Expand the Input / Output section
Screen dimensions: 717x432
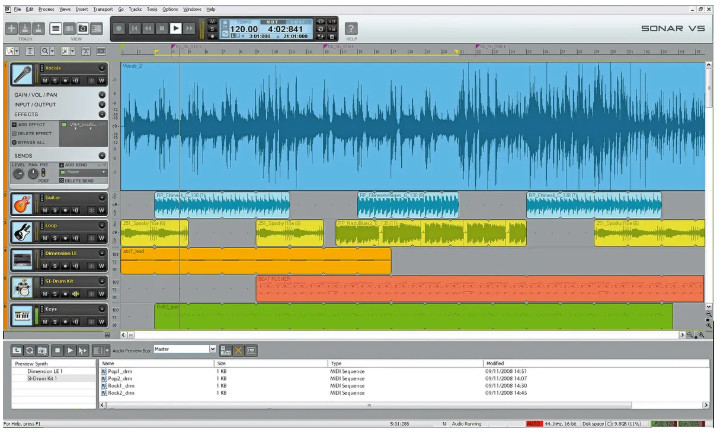point(102,104)
